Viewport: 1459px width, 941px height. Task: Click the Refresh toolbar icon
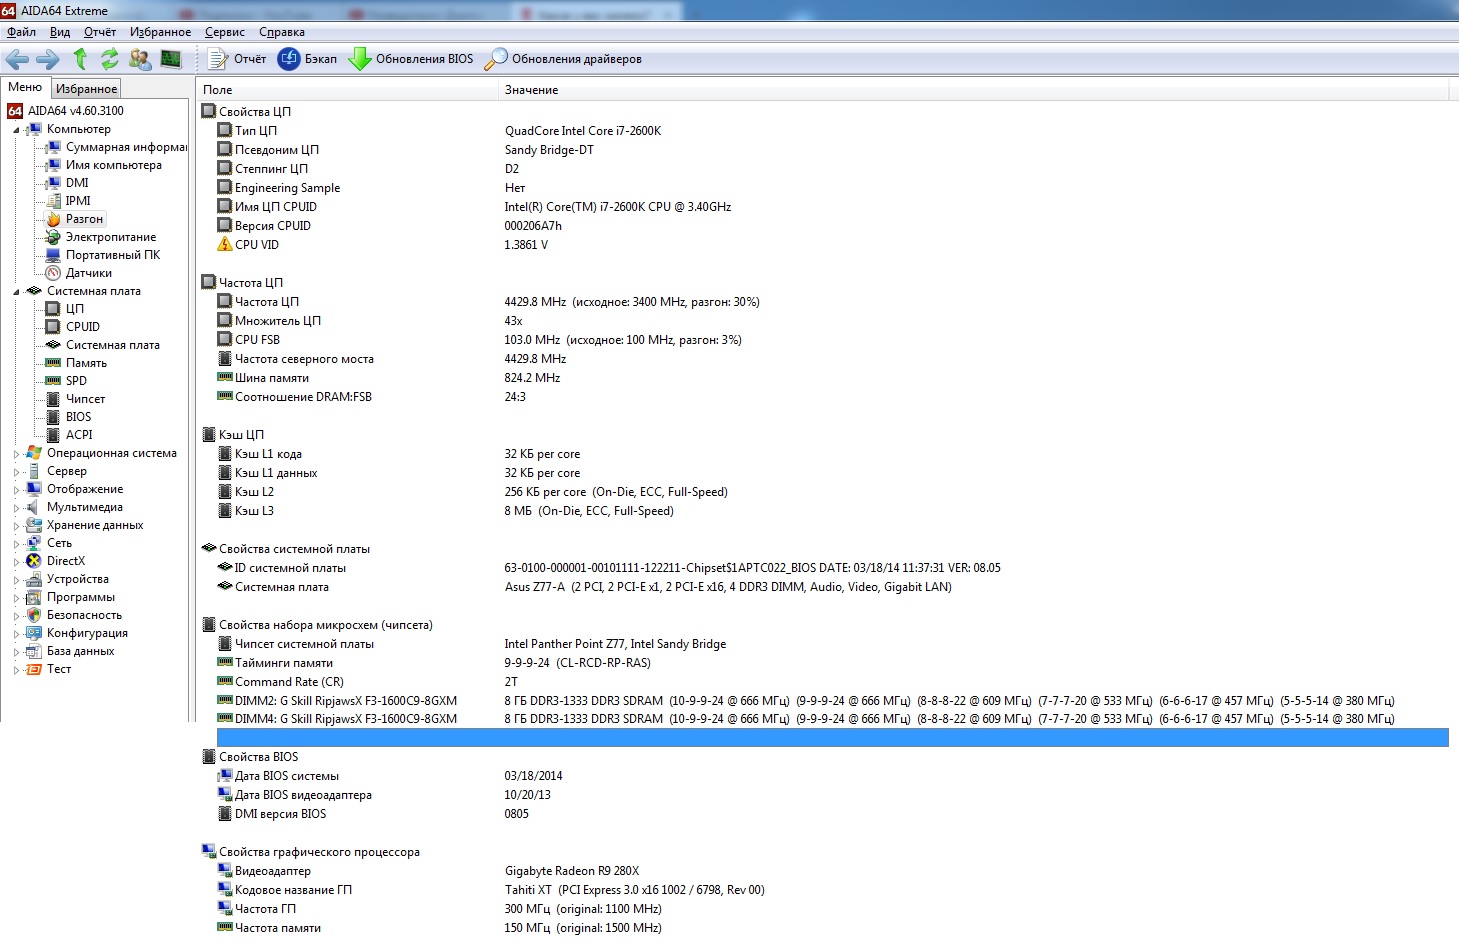click(x=110, y=59)
